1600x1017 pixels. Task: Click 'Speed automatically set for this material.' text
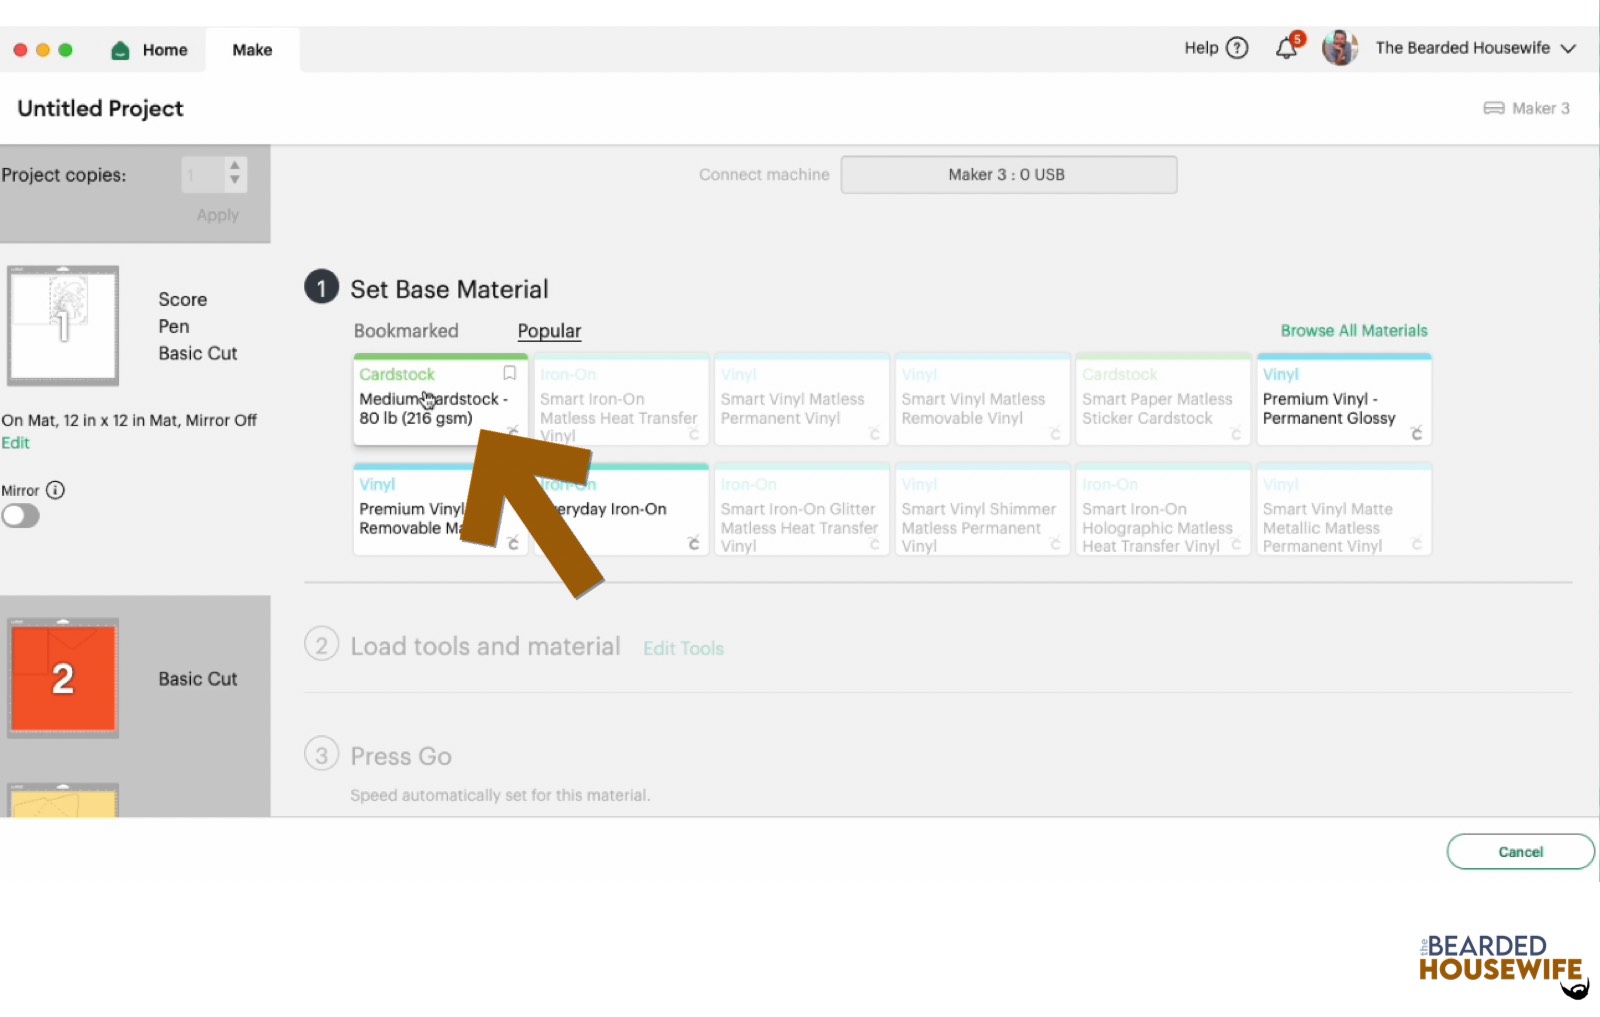coord(500,795)
